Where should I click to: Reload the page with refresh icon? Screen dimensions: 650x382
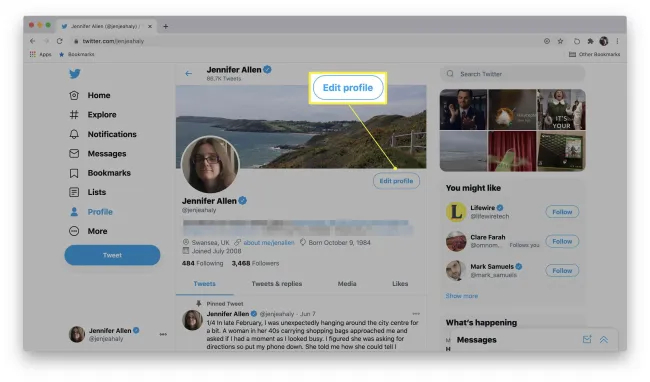click(60, 41)
